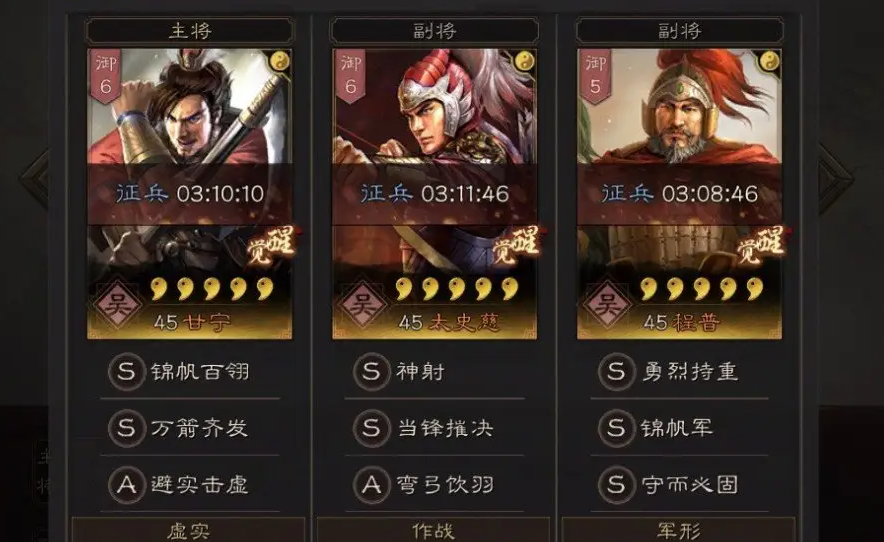This screenshot has height=542, width=884.
Task: Click the A-rank icon beside 弯弓饮羽
Action: 372,484
